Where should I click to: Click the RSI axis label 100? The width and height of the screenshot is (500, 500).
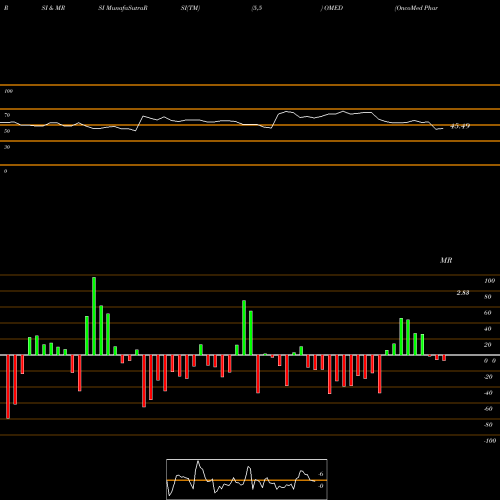(x=8, y=91)
